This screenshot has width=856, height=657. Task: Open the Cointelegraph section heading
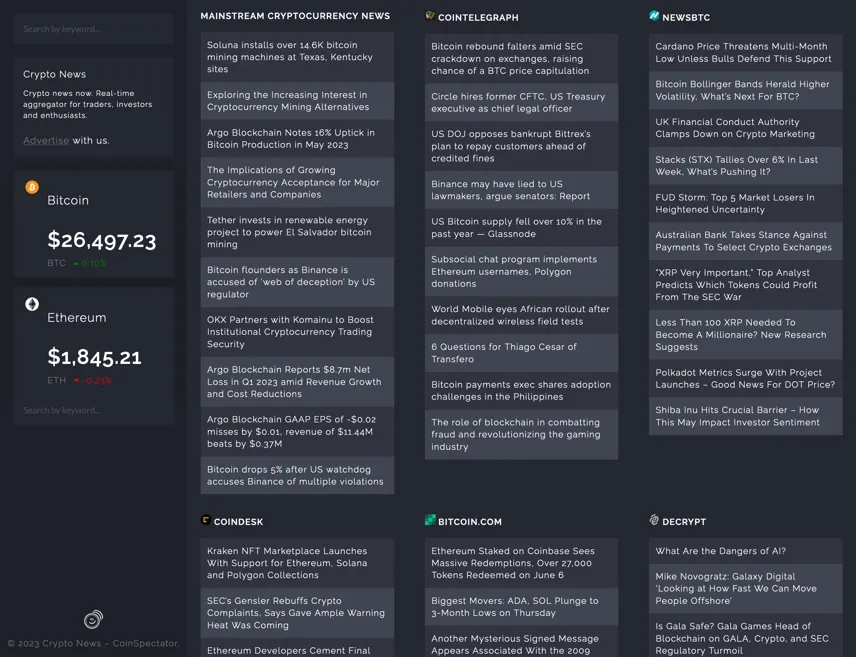(x=478, y=17)
